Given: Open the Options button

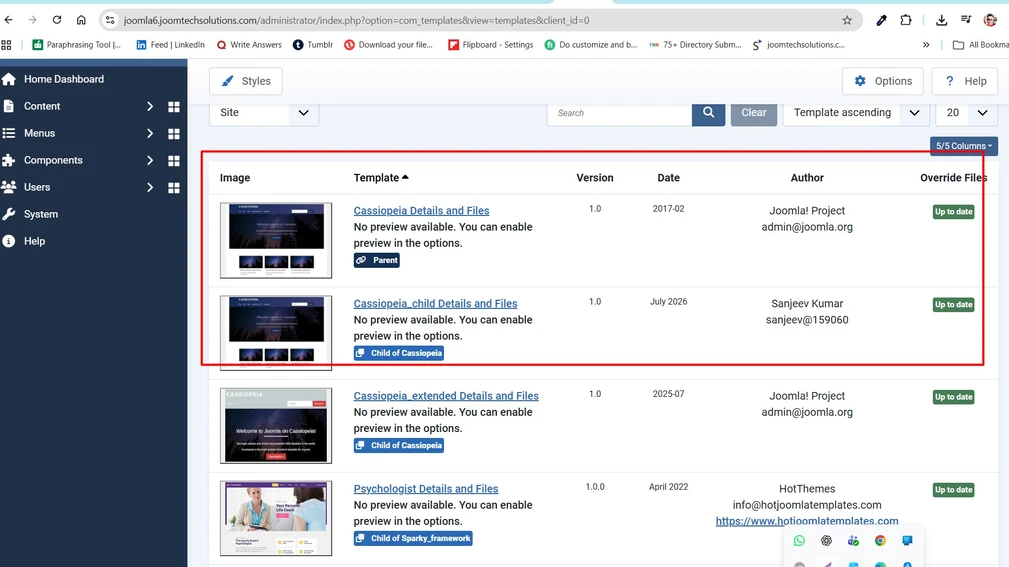Looking at the screenshot, I should pyautogui.click(x=882, y=81).
